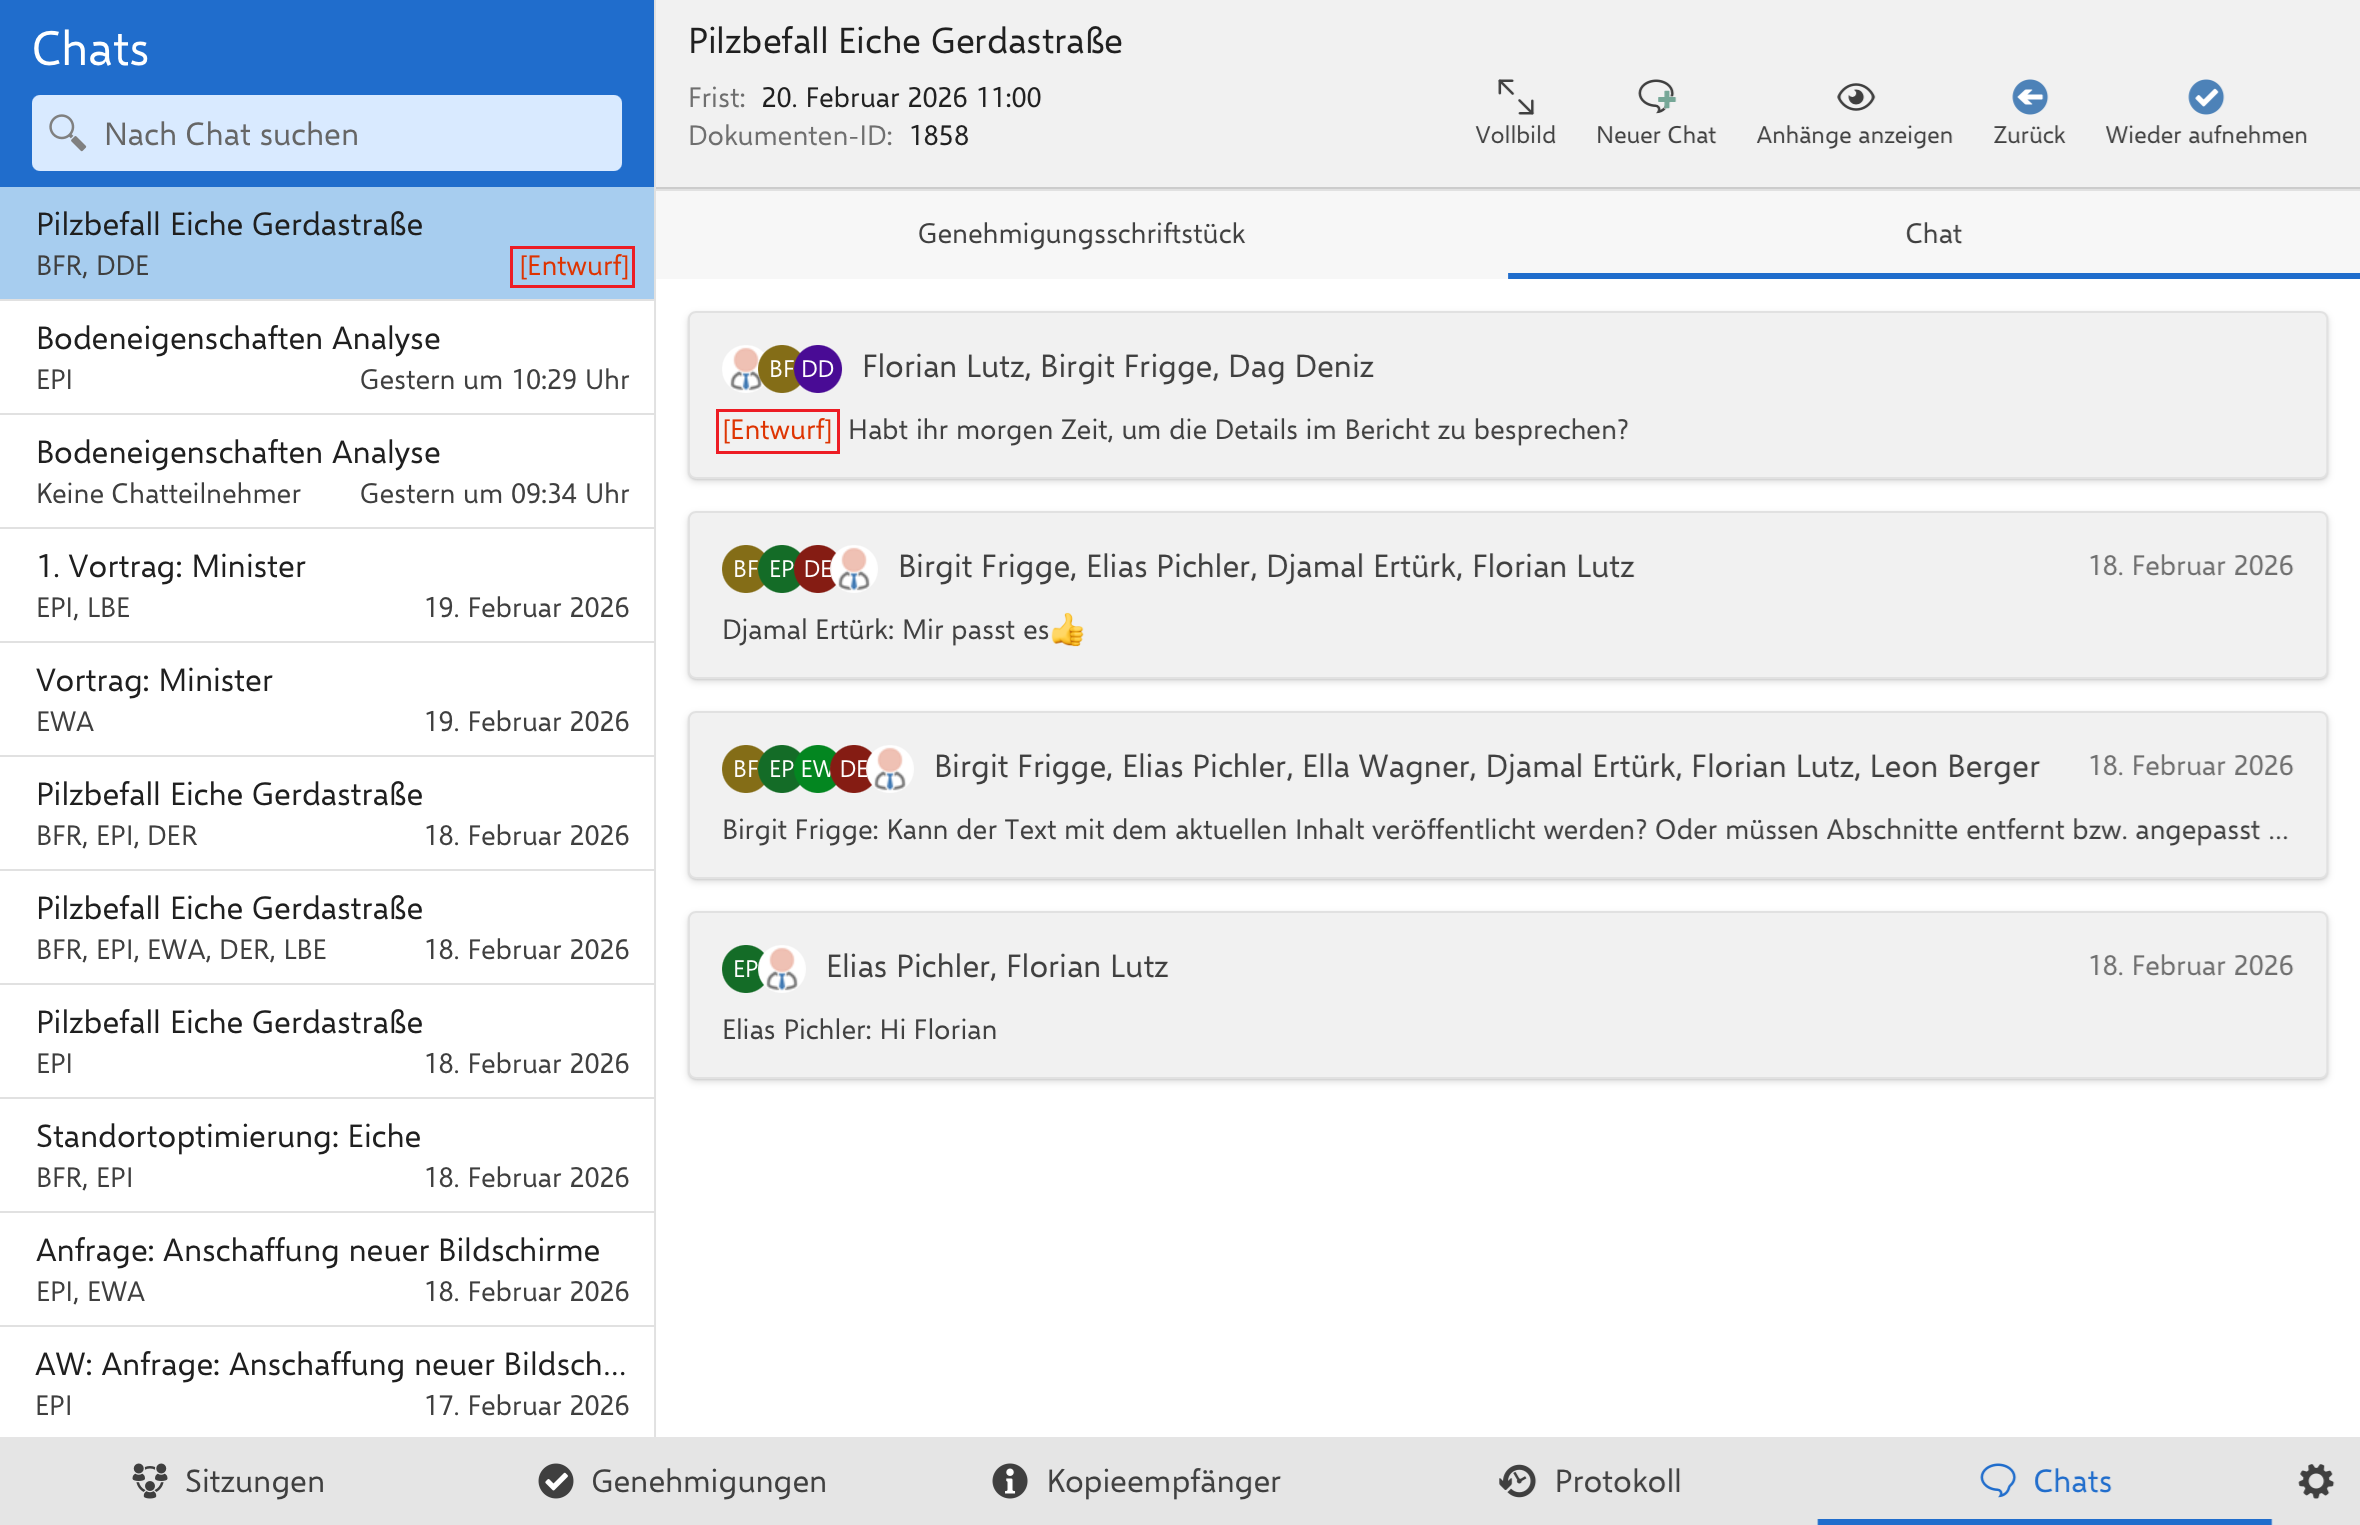
Task: Go to Kopieempfänger section
Action: 1137,1481
